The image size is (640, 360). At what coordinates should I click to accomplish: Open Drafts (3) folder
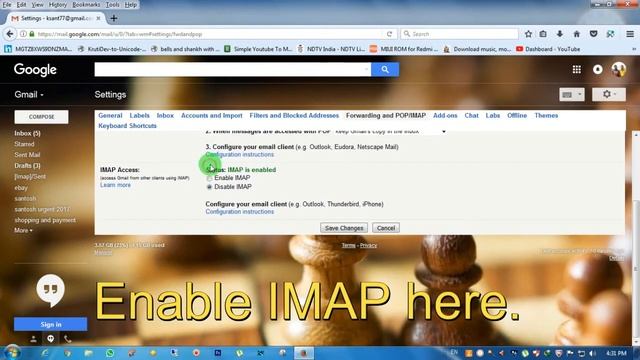coord(27,166)
